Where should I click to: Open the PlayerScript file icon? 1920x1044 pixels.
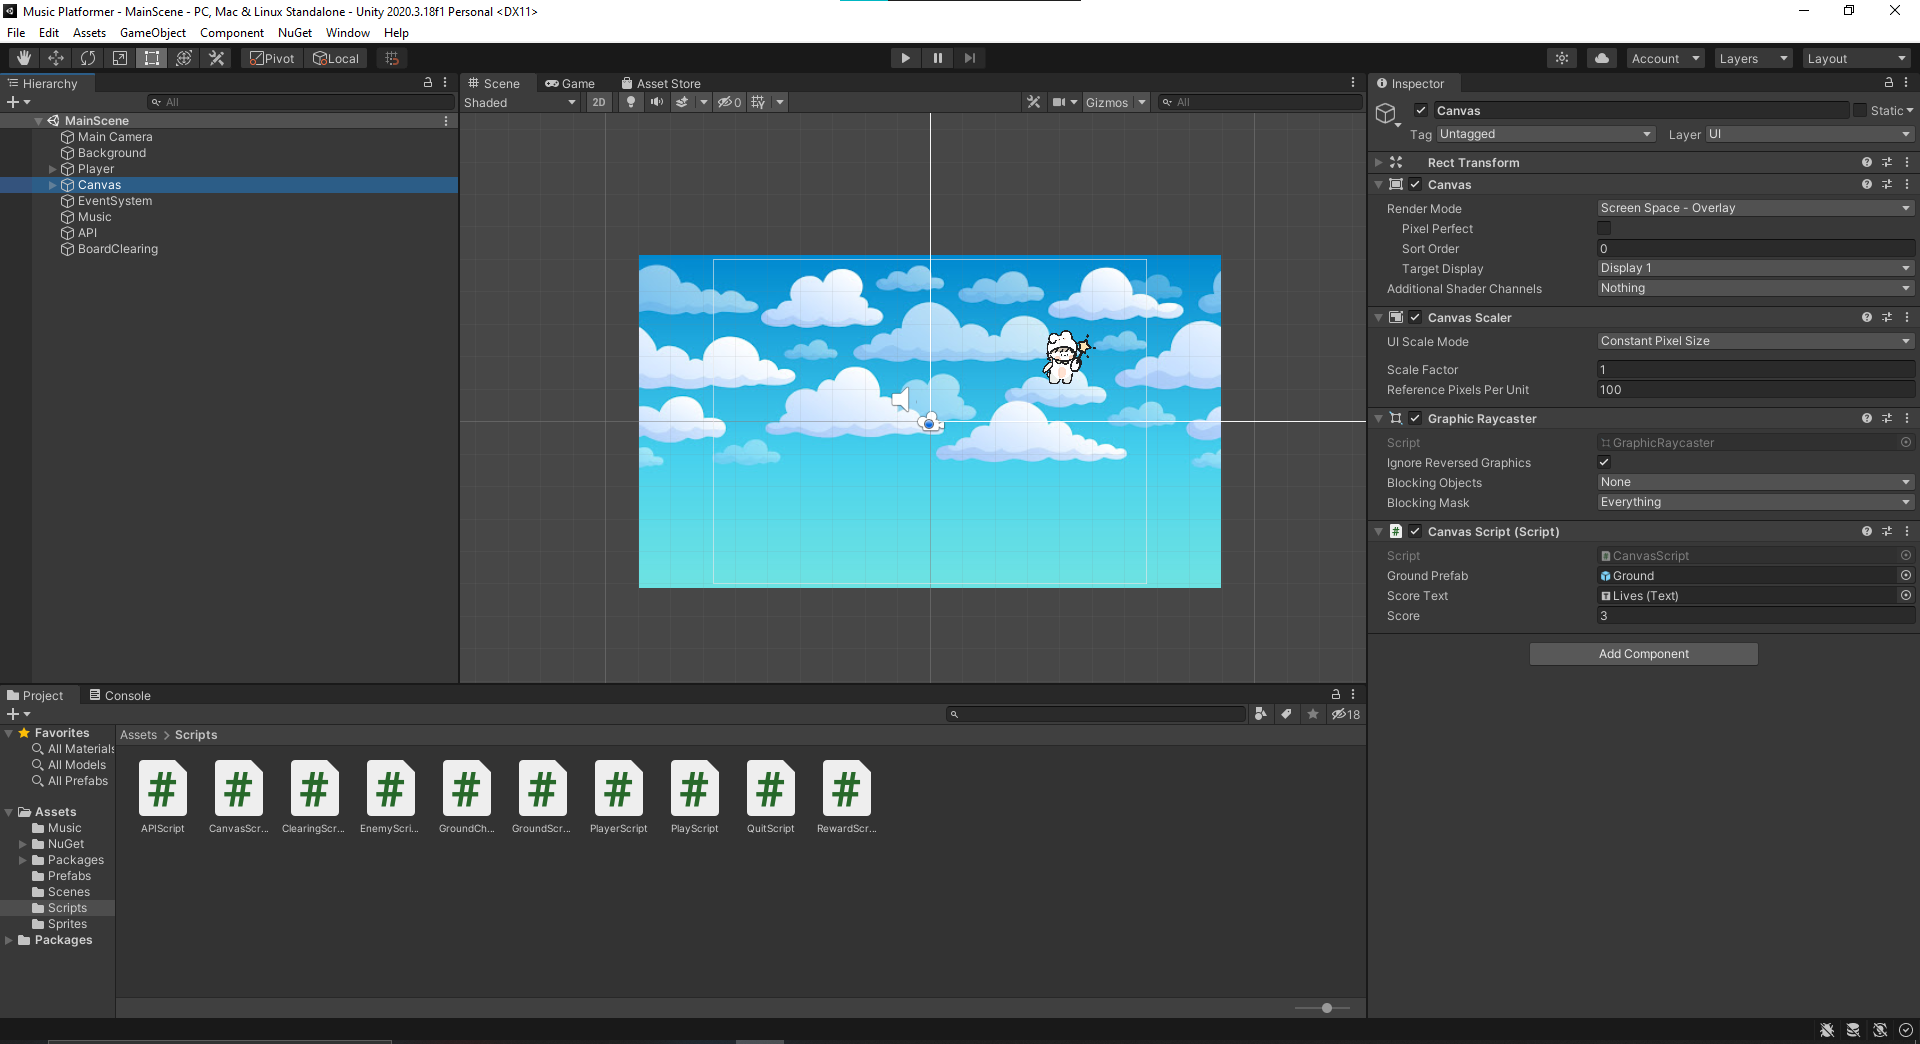(x=618, y=789)
